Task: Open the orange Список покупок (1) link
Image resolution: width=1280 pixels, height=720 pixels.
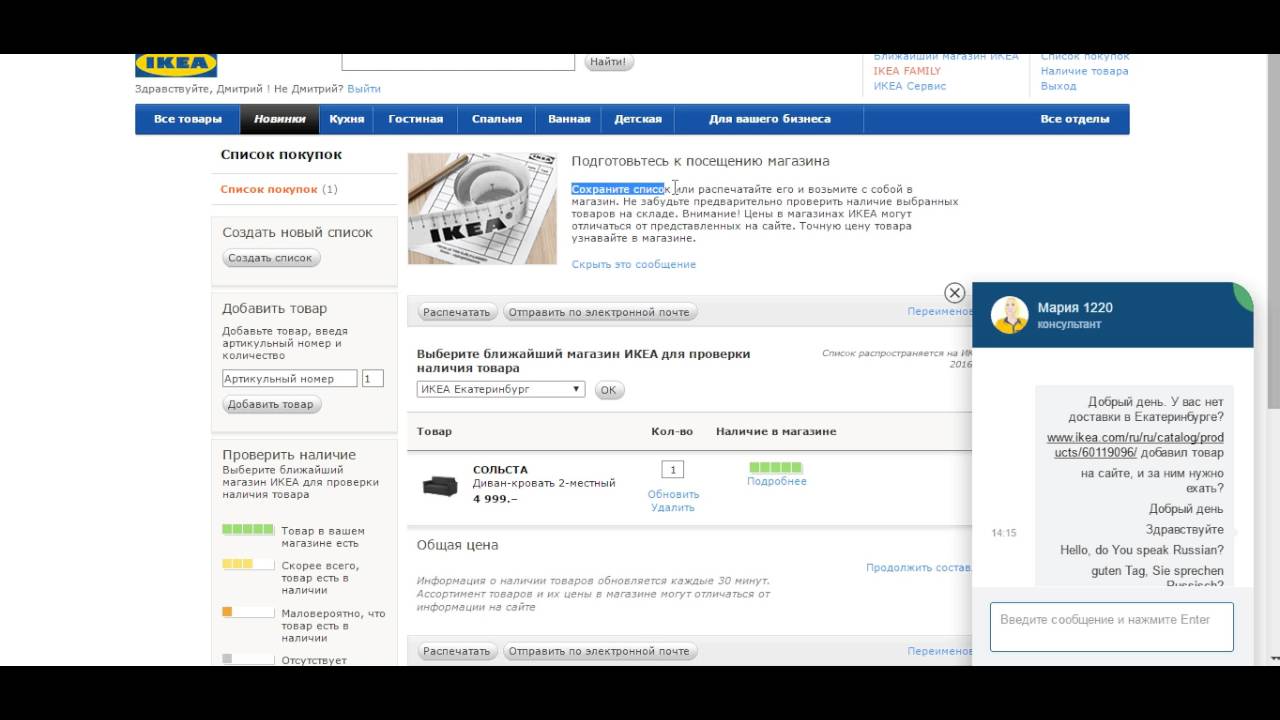Action: pos(279,189)
